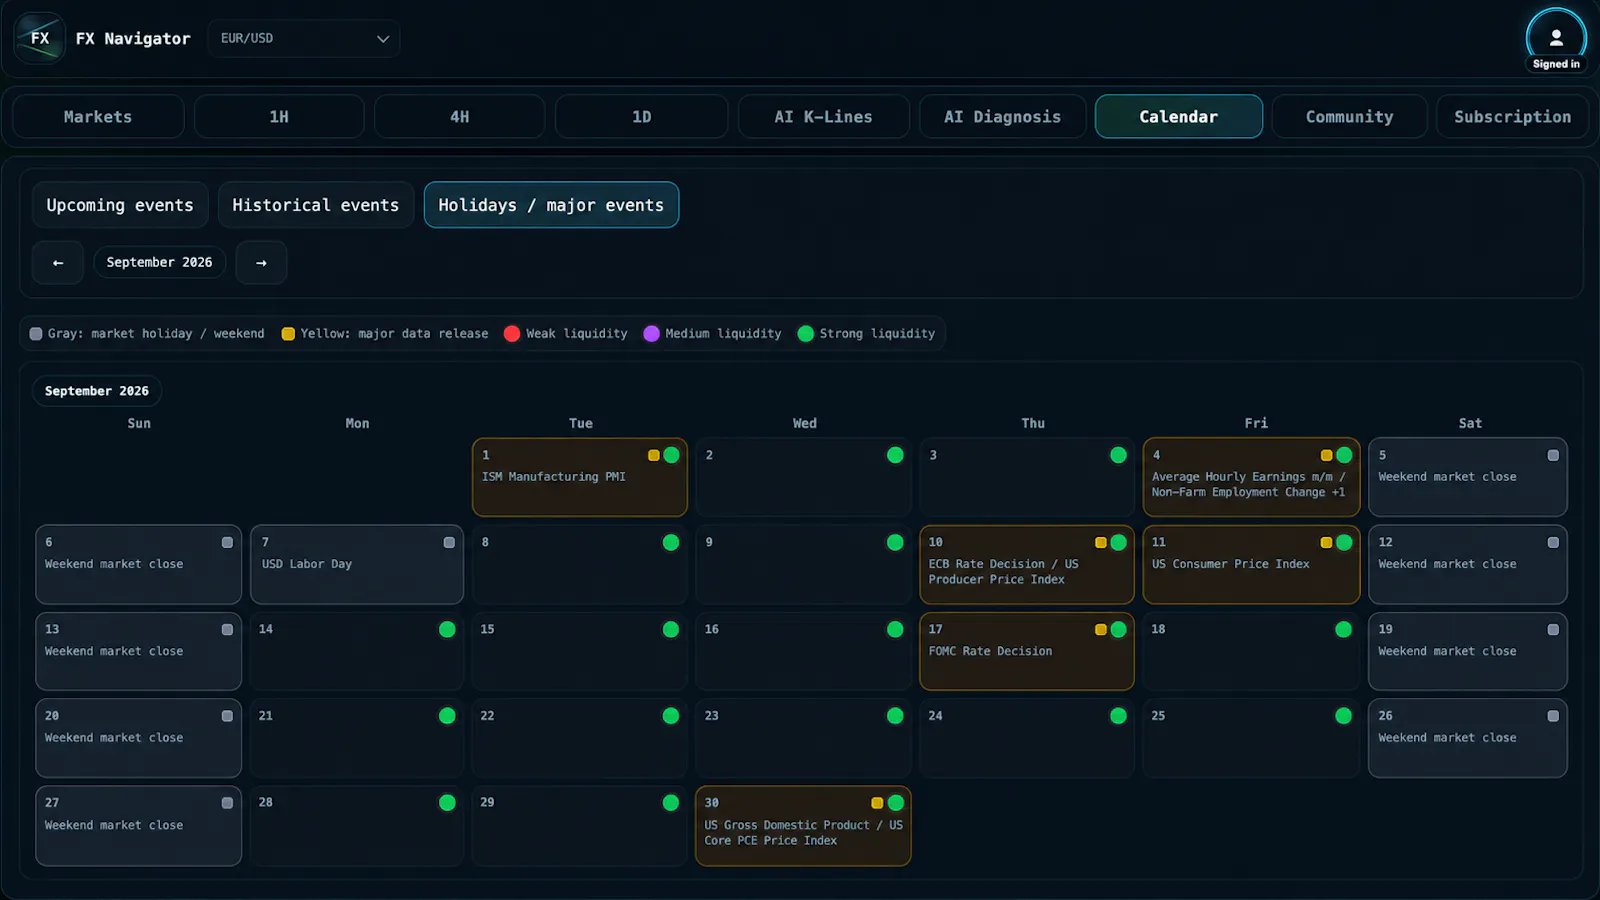Open the AI Diagnosis tab
The image size is (1600, 900).
click(1003, 117)
